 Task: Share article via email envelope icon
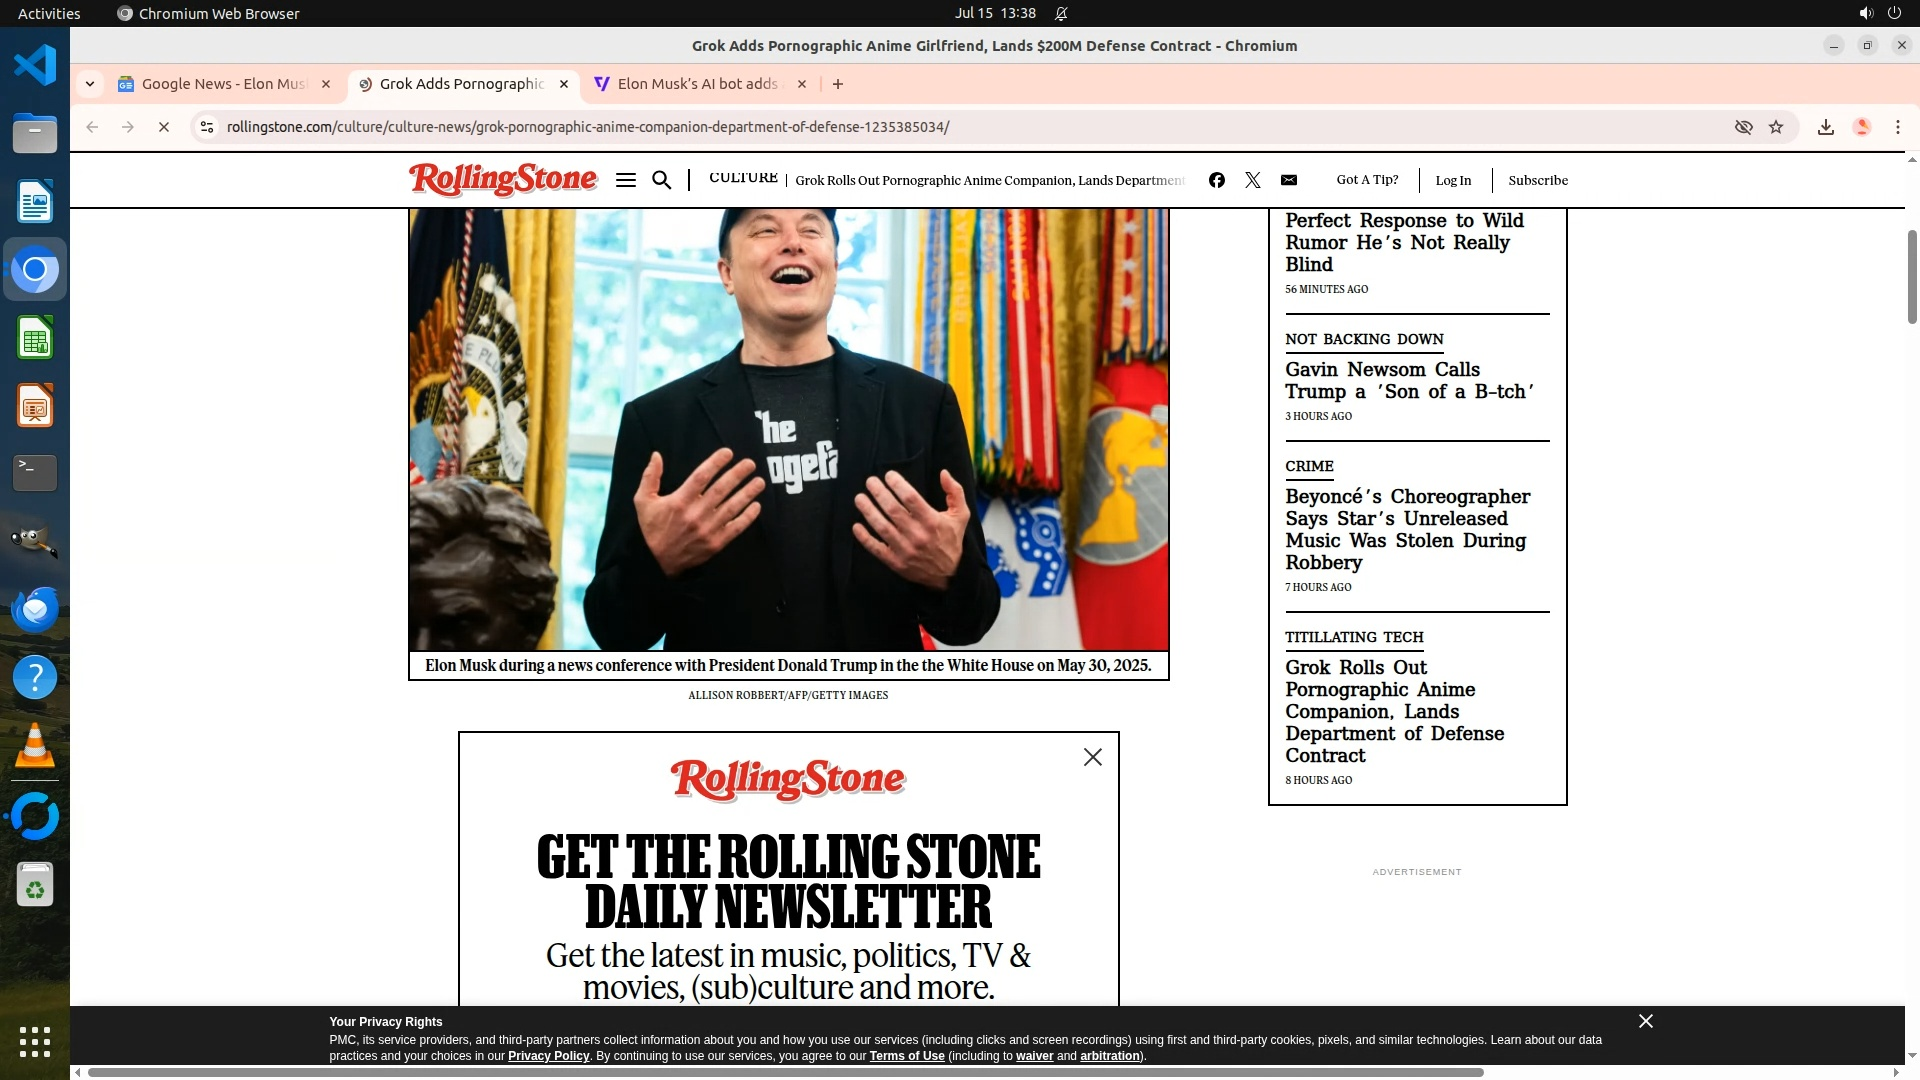click(x=1289, y=180)
